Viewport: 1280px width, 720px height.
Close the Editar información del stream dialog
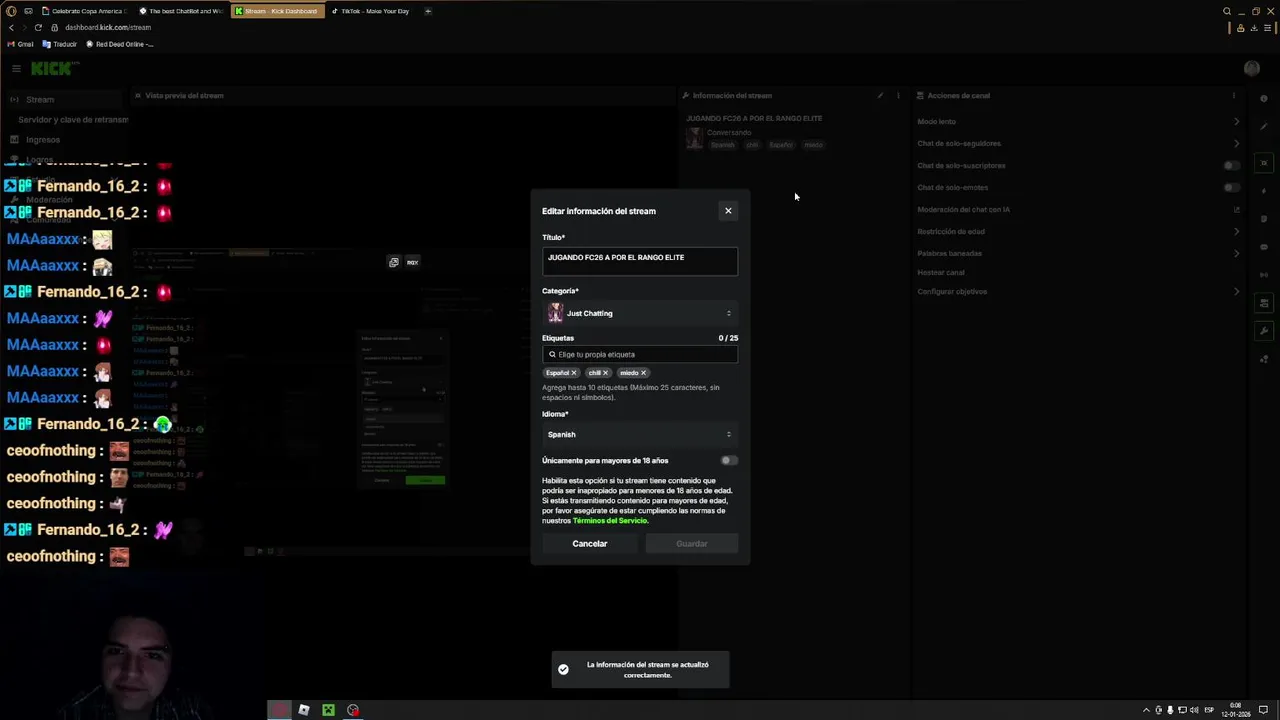728,211
